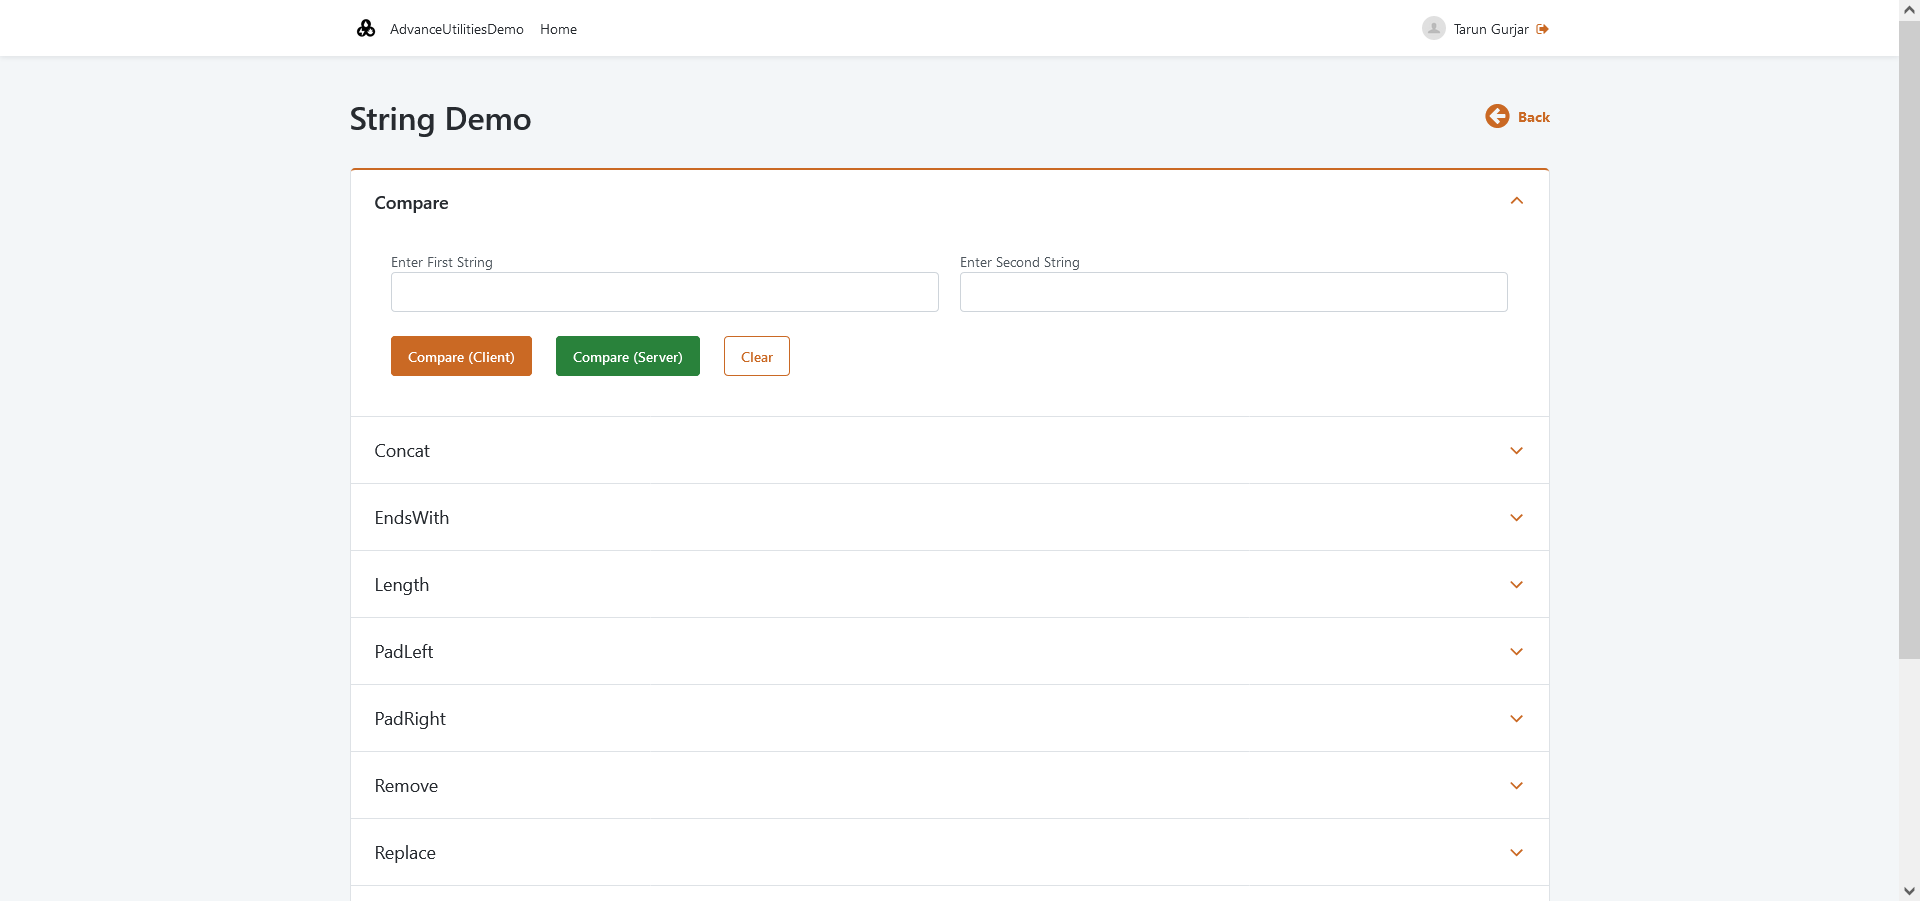Click the String Demo page heading
Viewport: 1920px width, 901px height.
tap(440, 119)
